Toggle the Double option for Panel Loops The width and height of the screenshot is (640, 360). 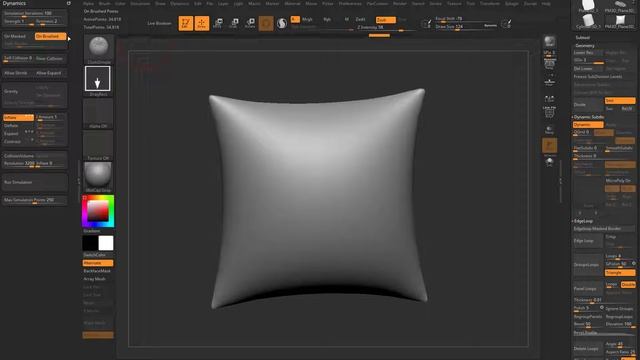coord(628,284)
